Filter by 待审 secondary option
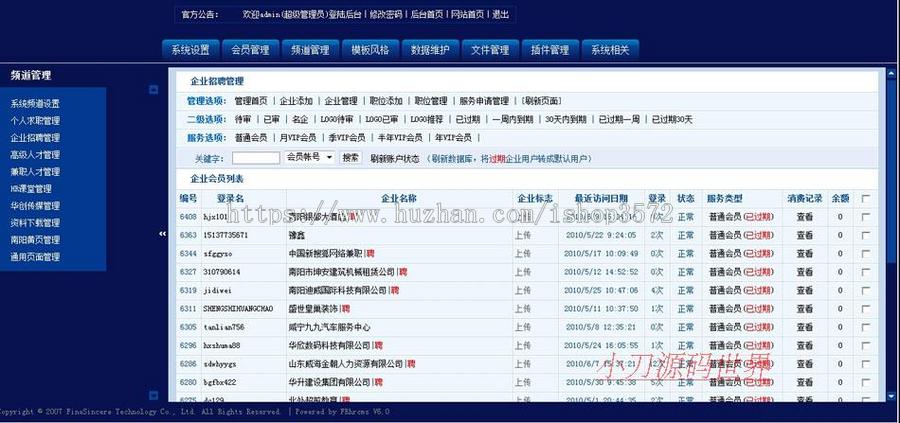900x423 pixels. [x=243, y=120]
